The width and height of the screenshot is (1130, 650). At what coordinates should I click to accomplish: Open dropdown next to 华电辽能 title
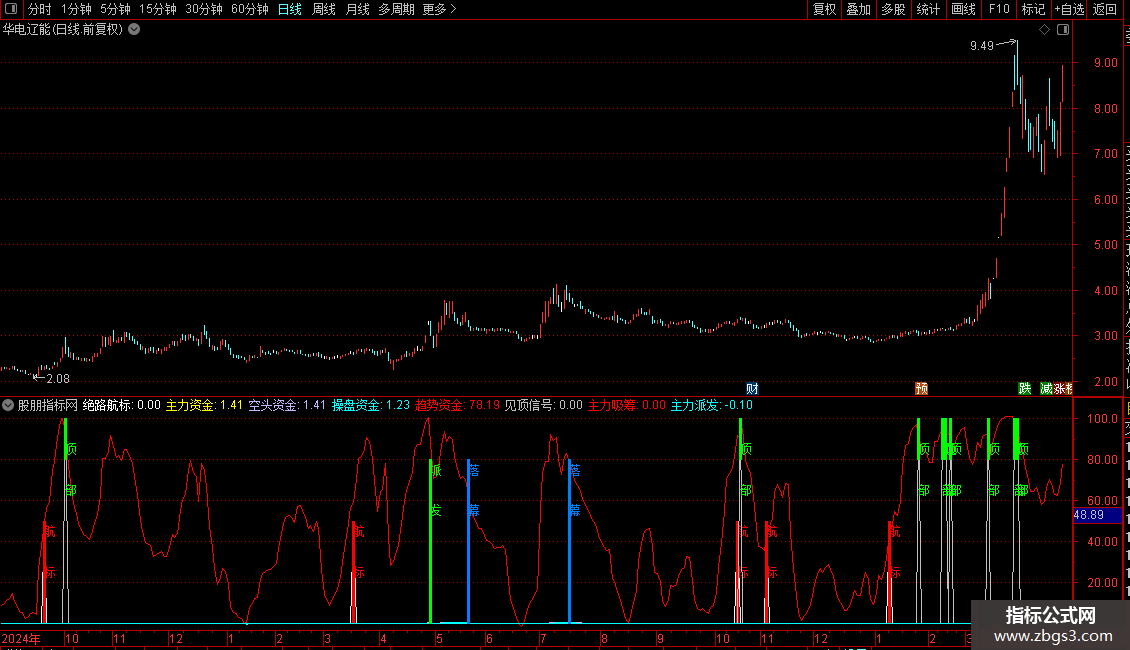point(134,30)
